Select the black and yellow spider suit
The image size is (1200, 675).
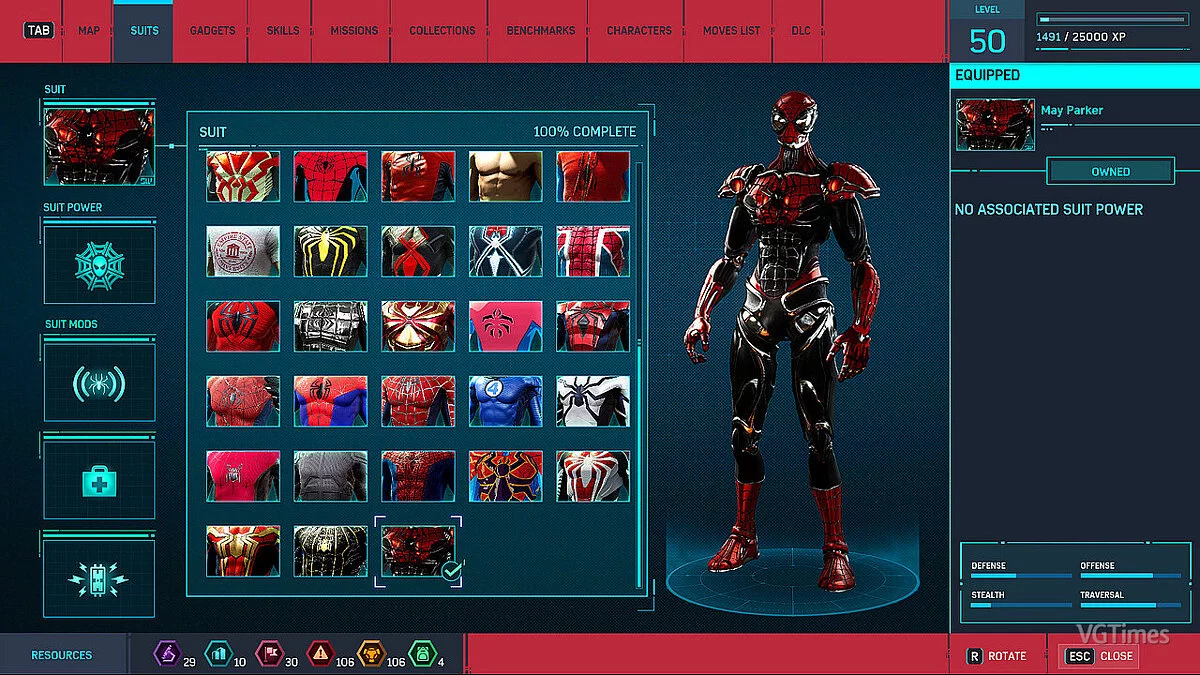[x=331, y=251]
